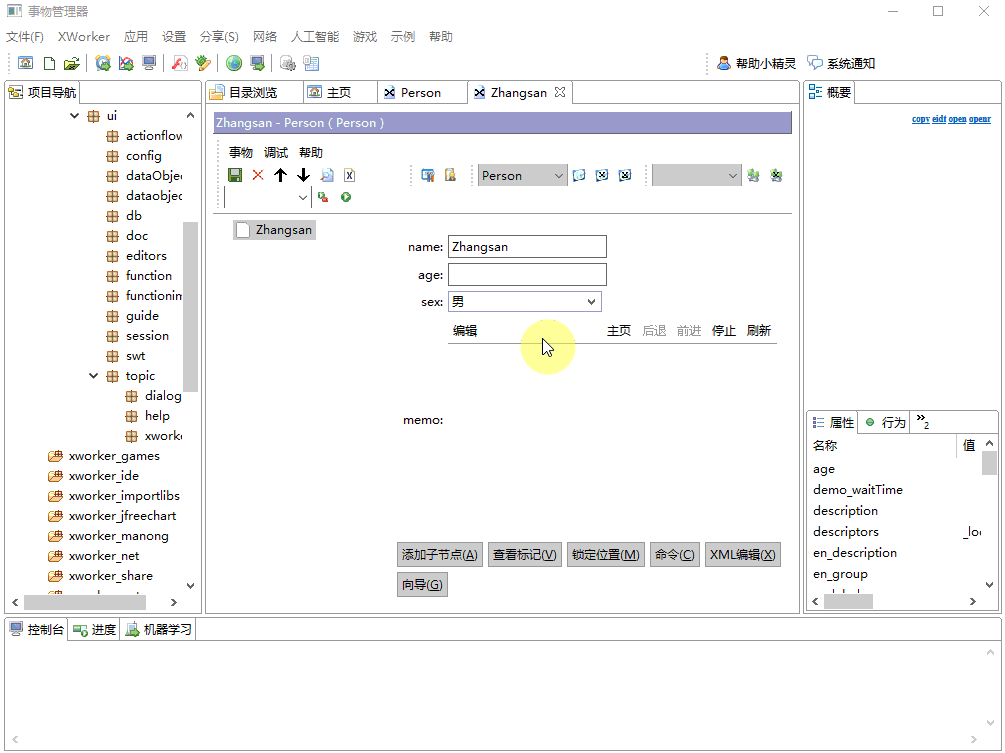Collapse the topic tree node
This screenshot has height=753, width=1005.
pos(94,376)
